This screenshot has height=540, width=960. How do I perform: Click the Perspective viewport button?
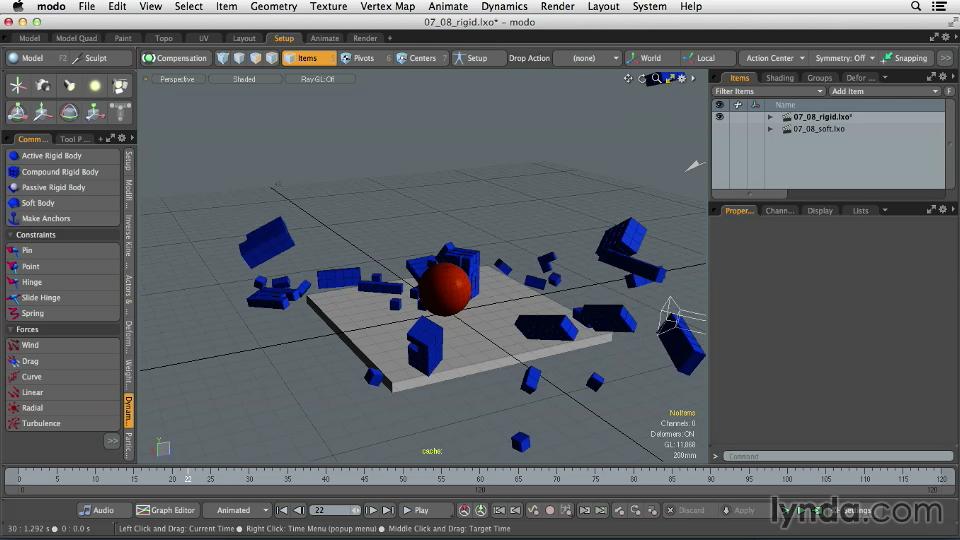(177, 79)
